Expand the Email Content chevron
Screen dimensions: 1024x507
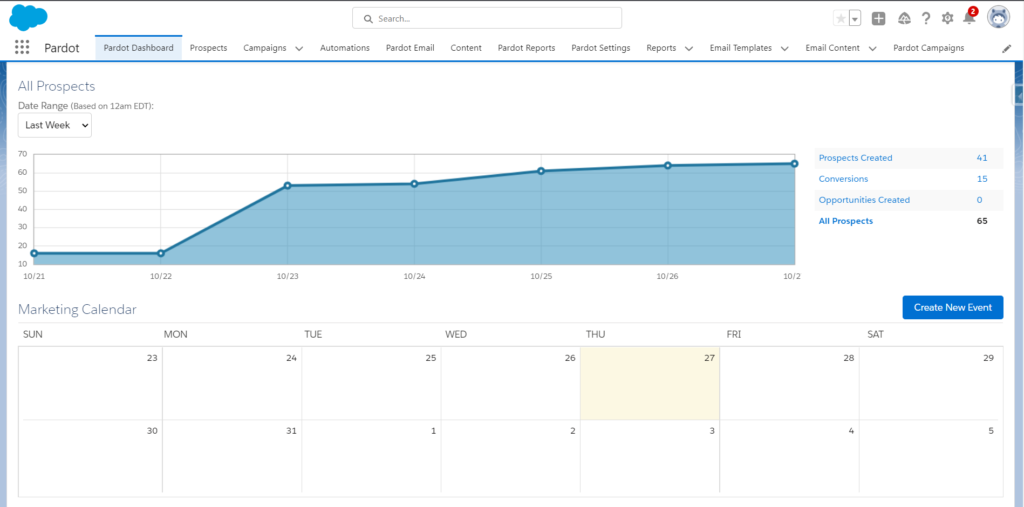pos(872,48)
